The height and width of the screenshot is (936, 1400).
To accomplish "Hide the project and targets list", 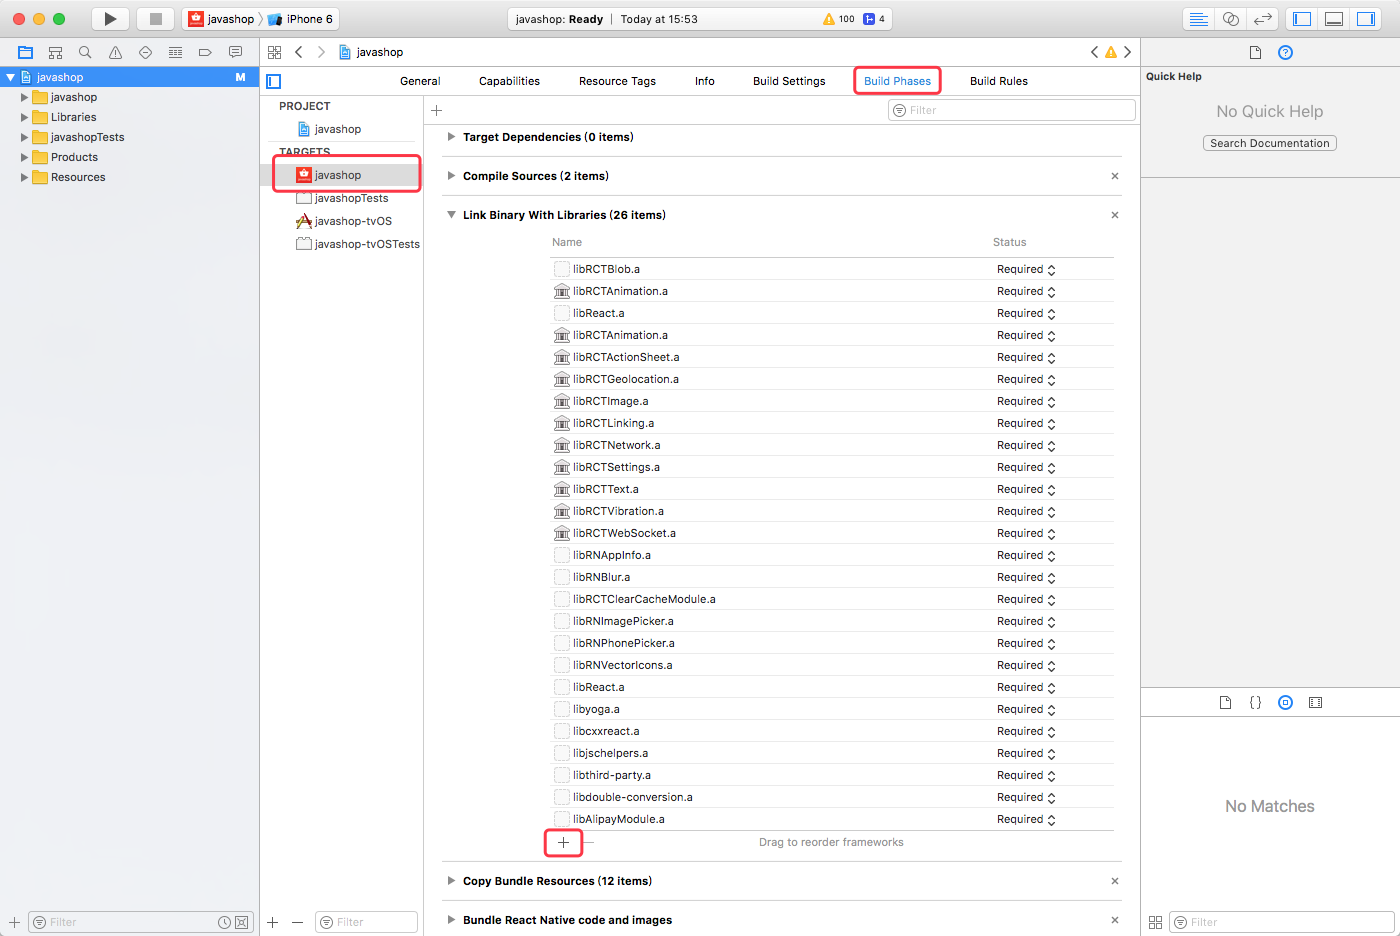I will point(274,81).
